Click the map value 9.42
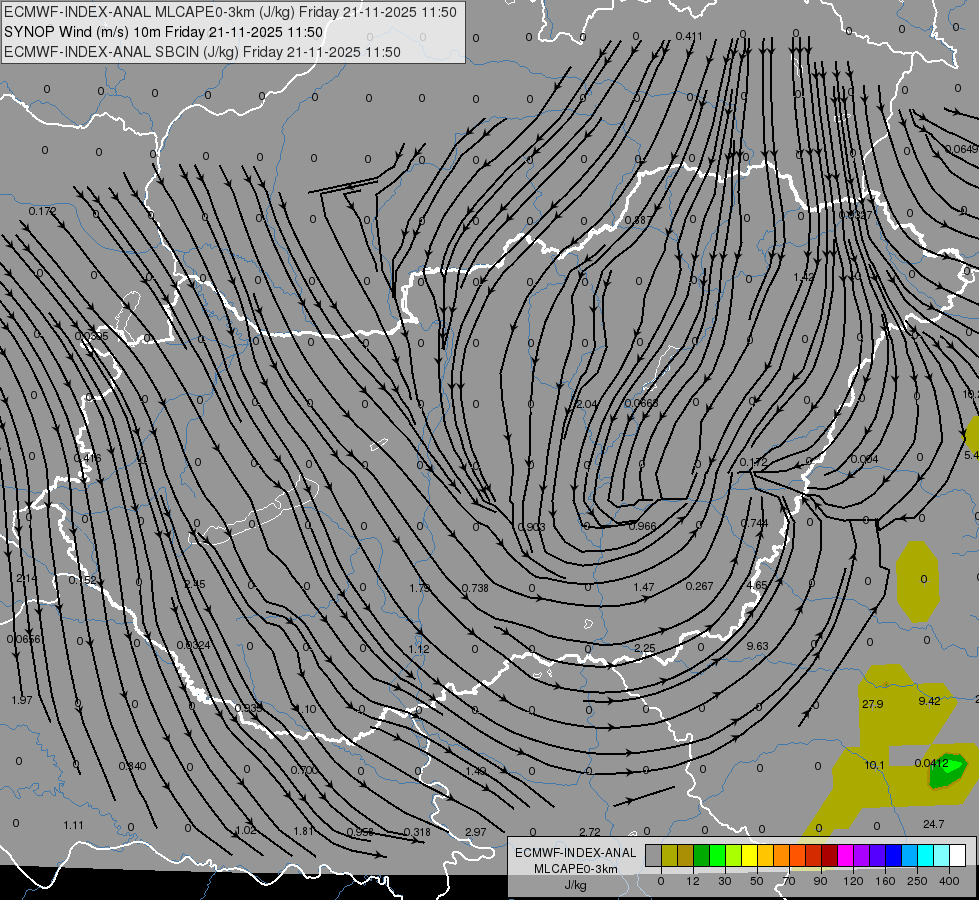Screen dimensions: 979x900 coord(929,701)
